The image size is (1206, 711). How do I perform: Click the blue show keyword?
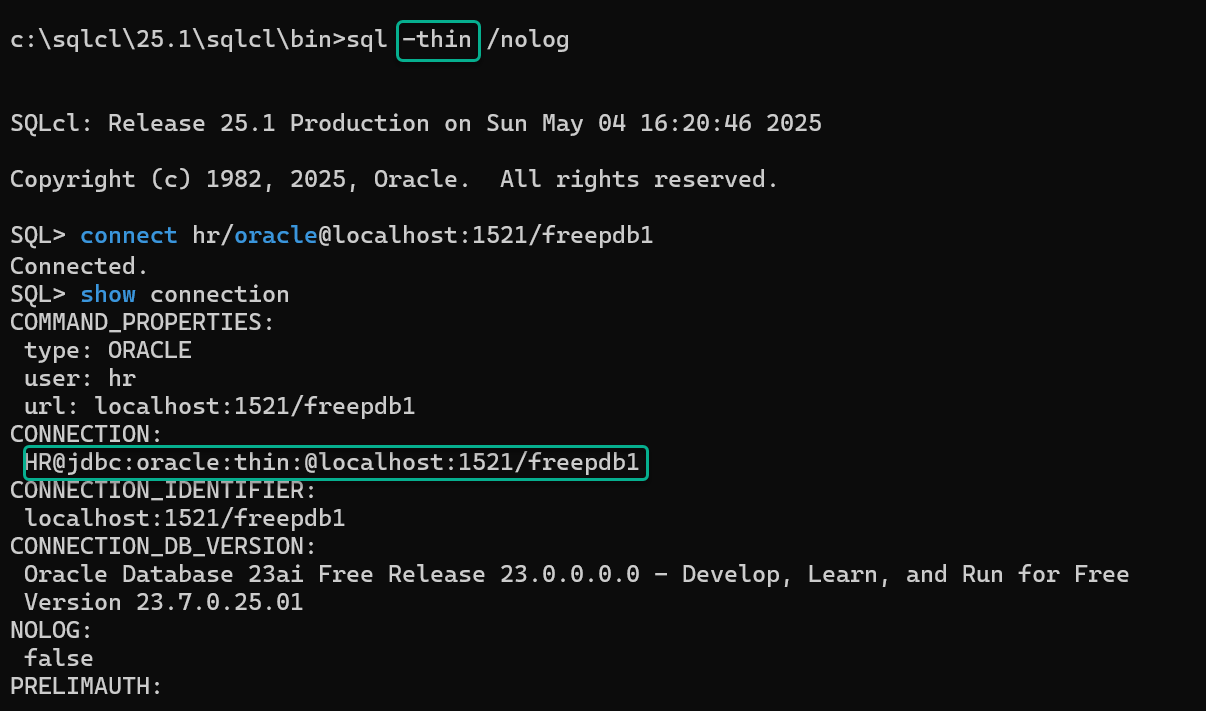[107, 294]
